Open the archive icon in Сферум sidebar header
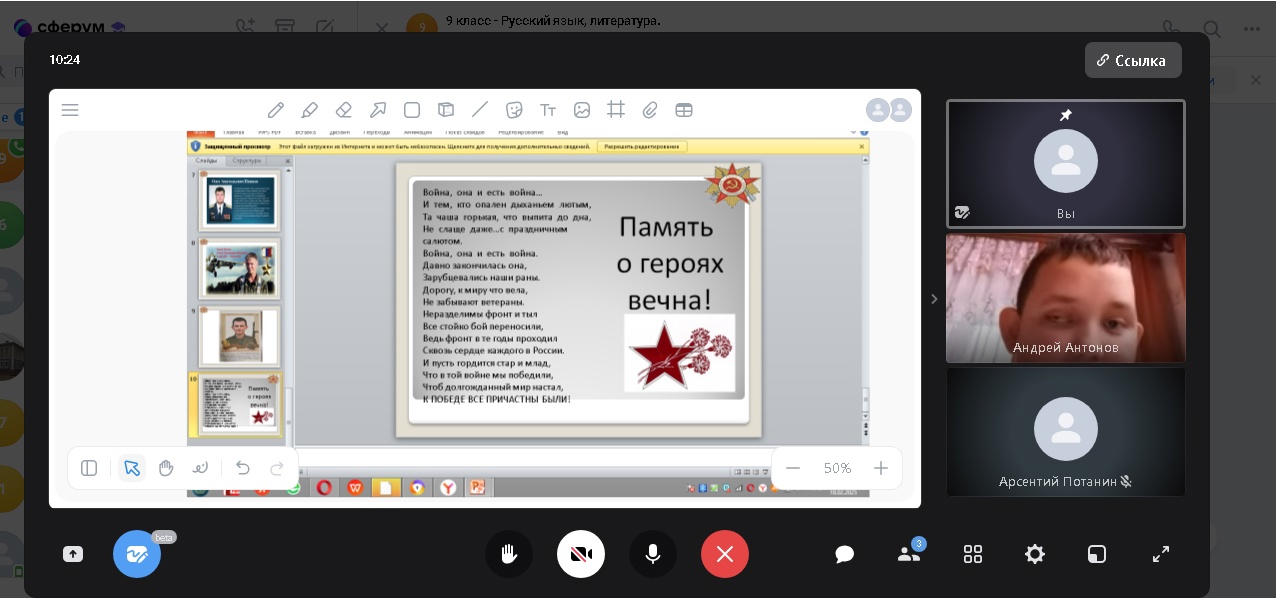Screen dimensions: 1276x598 pyautogui.click(x=285, y=28)
